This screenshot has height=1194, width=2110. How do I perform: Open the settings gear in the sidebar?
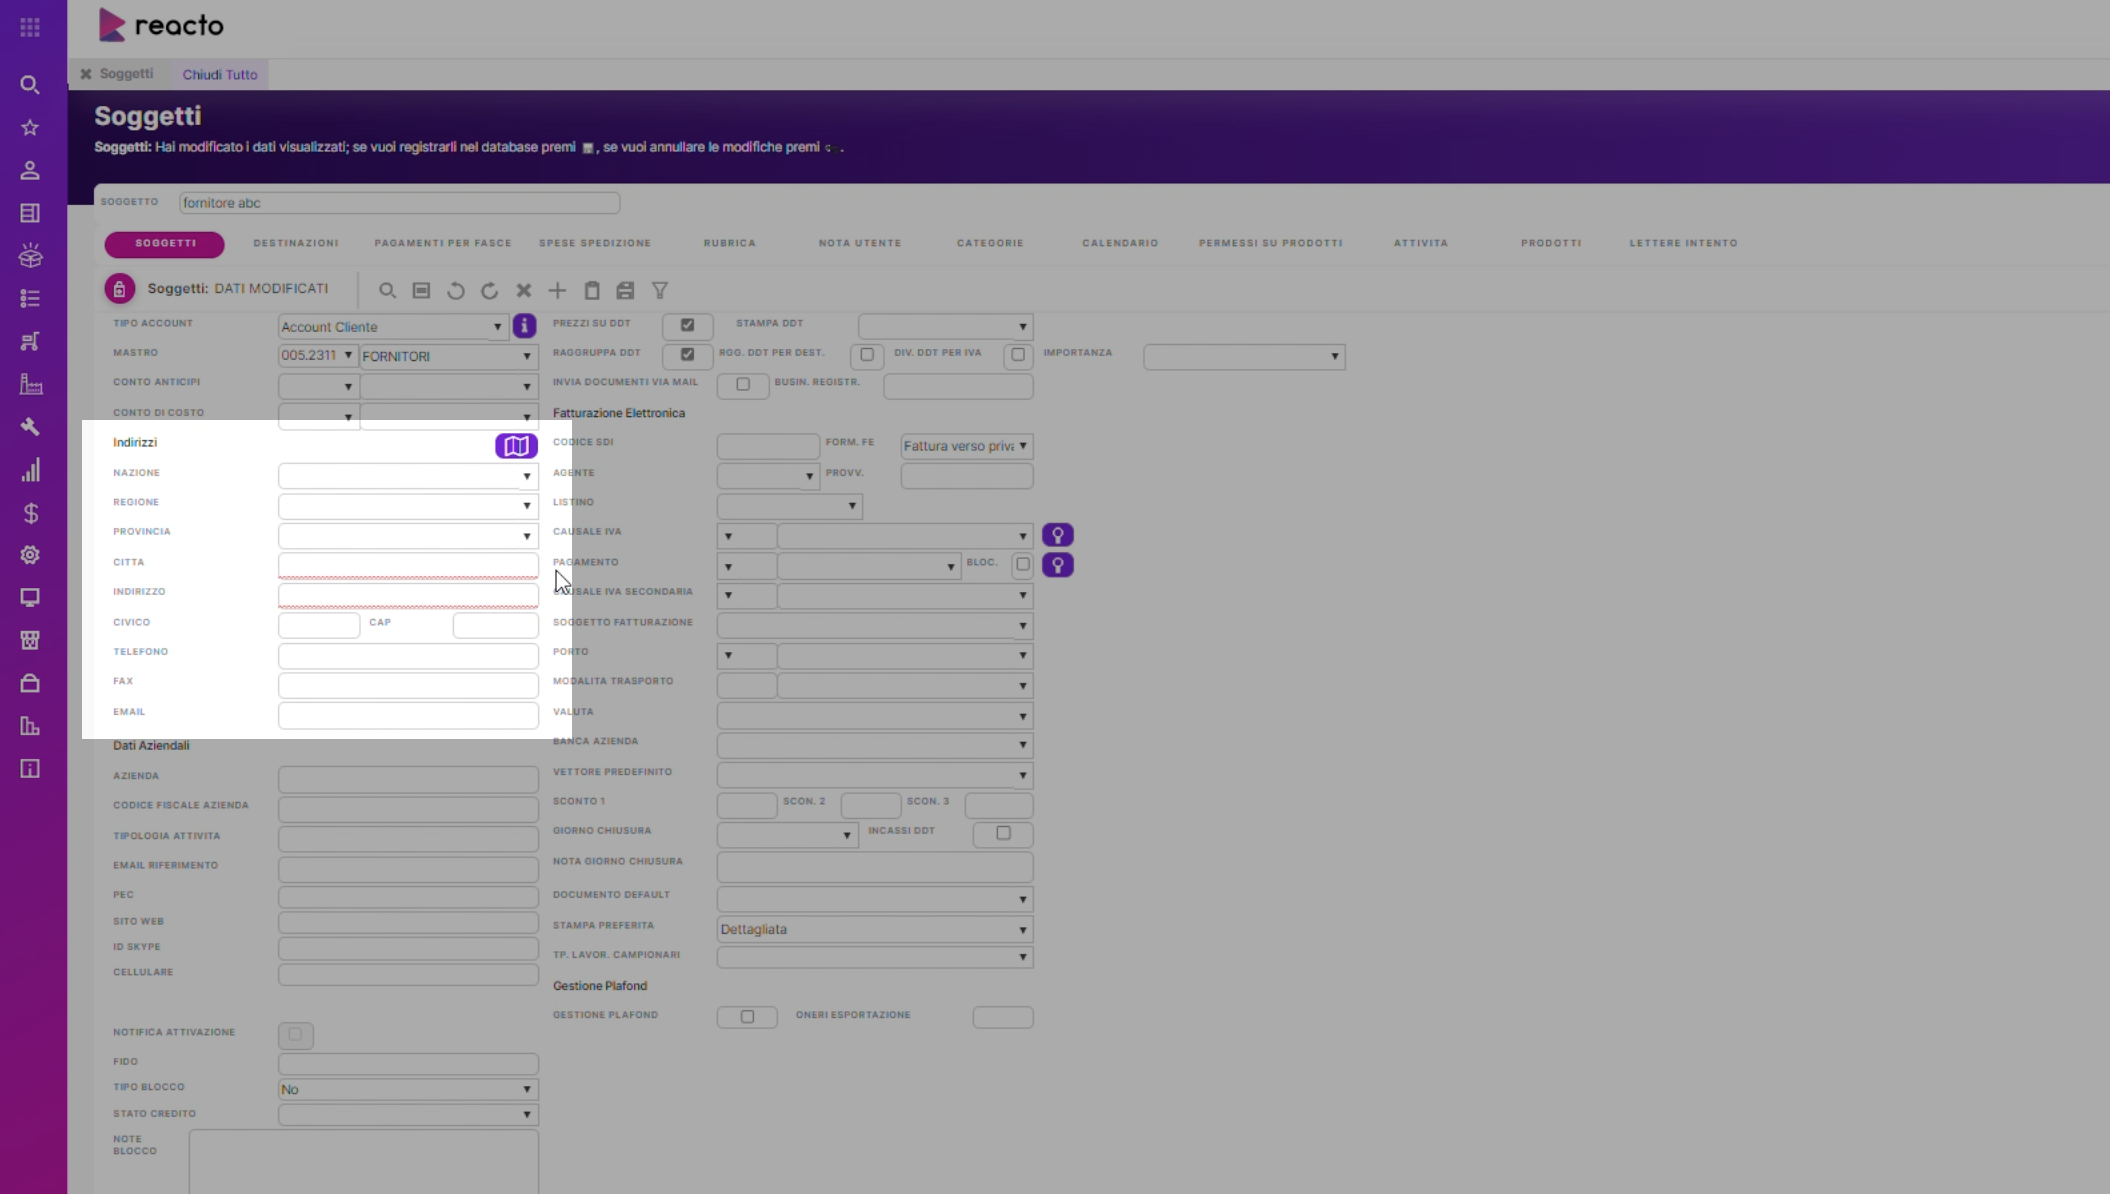pos(30,555)
